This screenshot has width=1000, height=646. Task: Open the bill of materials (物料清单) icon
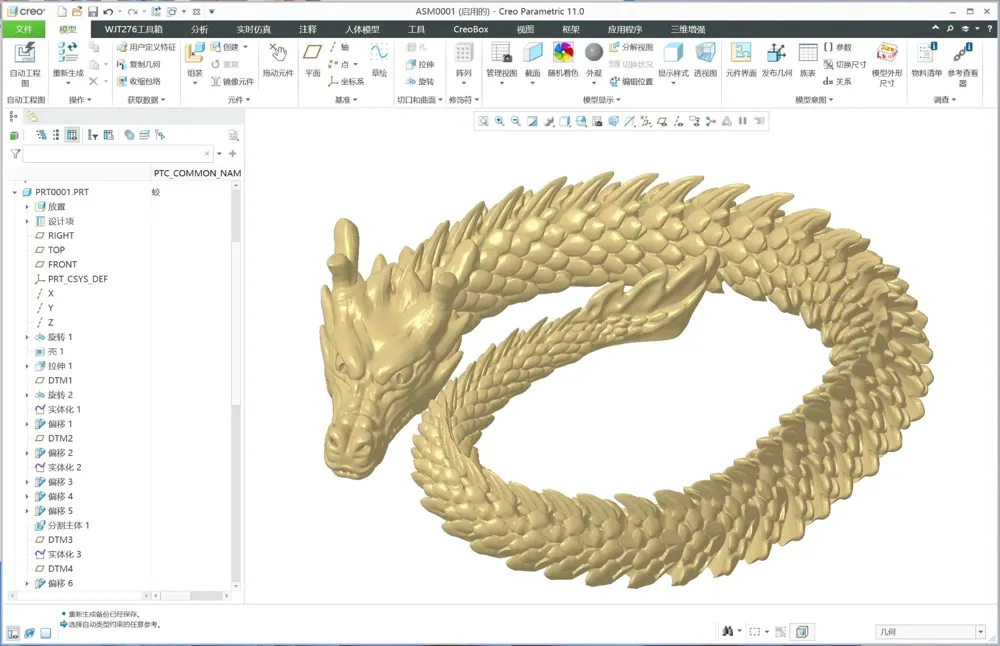tap(926, 61)
